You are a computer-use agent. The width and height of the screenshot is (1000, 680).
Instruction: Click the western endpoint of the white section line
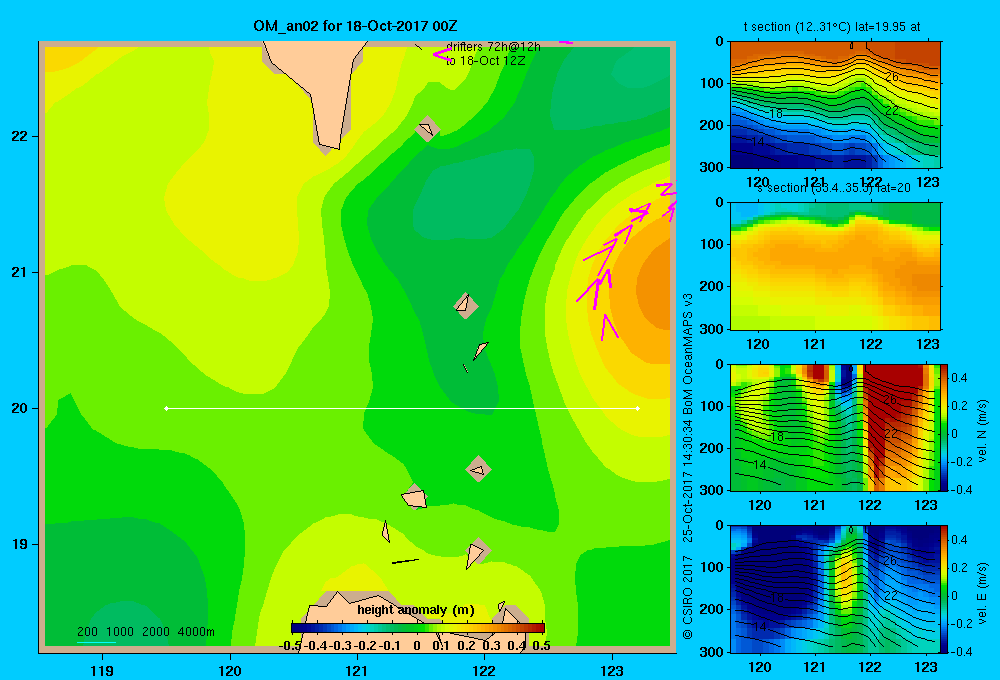coord(166,408)
